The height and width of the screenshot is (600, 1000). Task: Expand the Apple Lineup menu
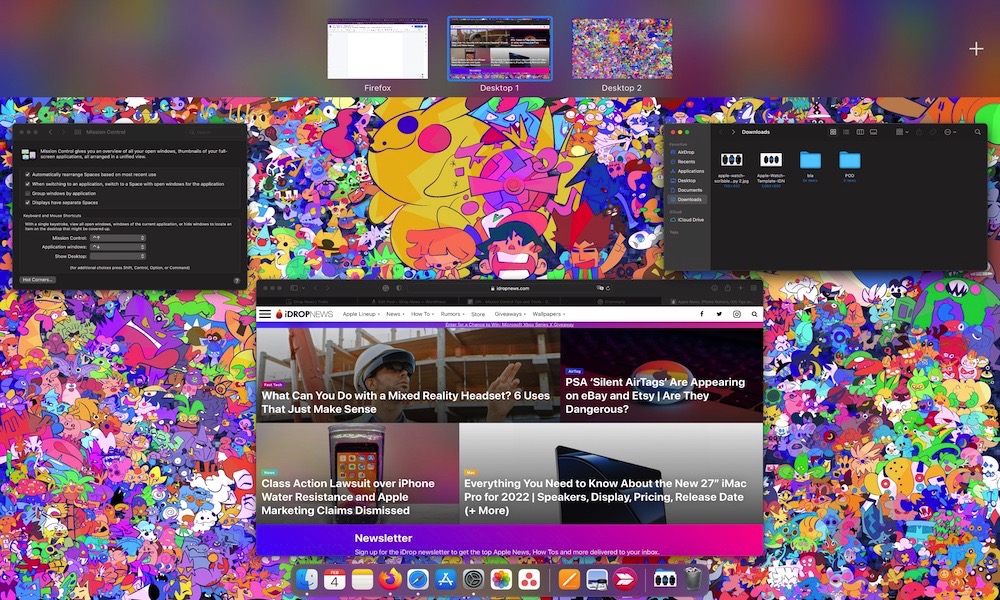(x=361, y=314)
